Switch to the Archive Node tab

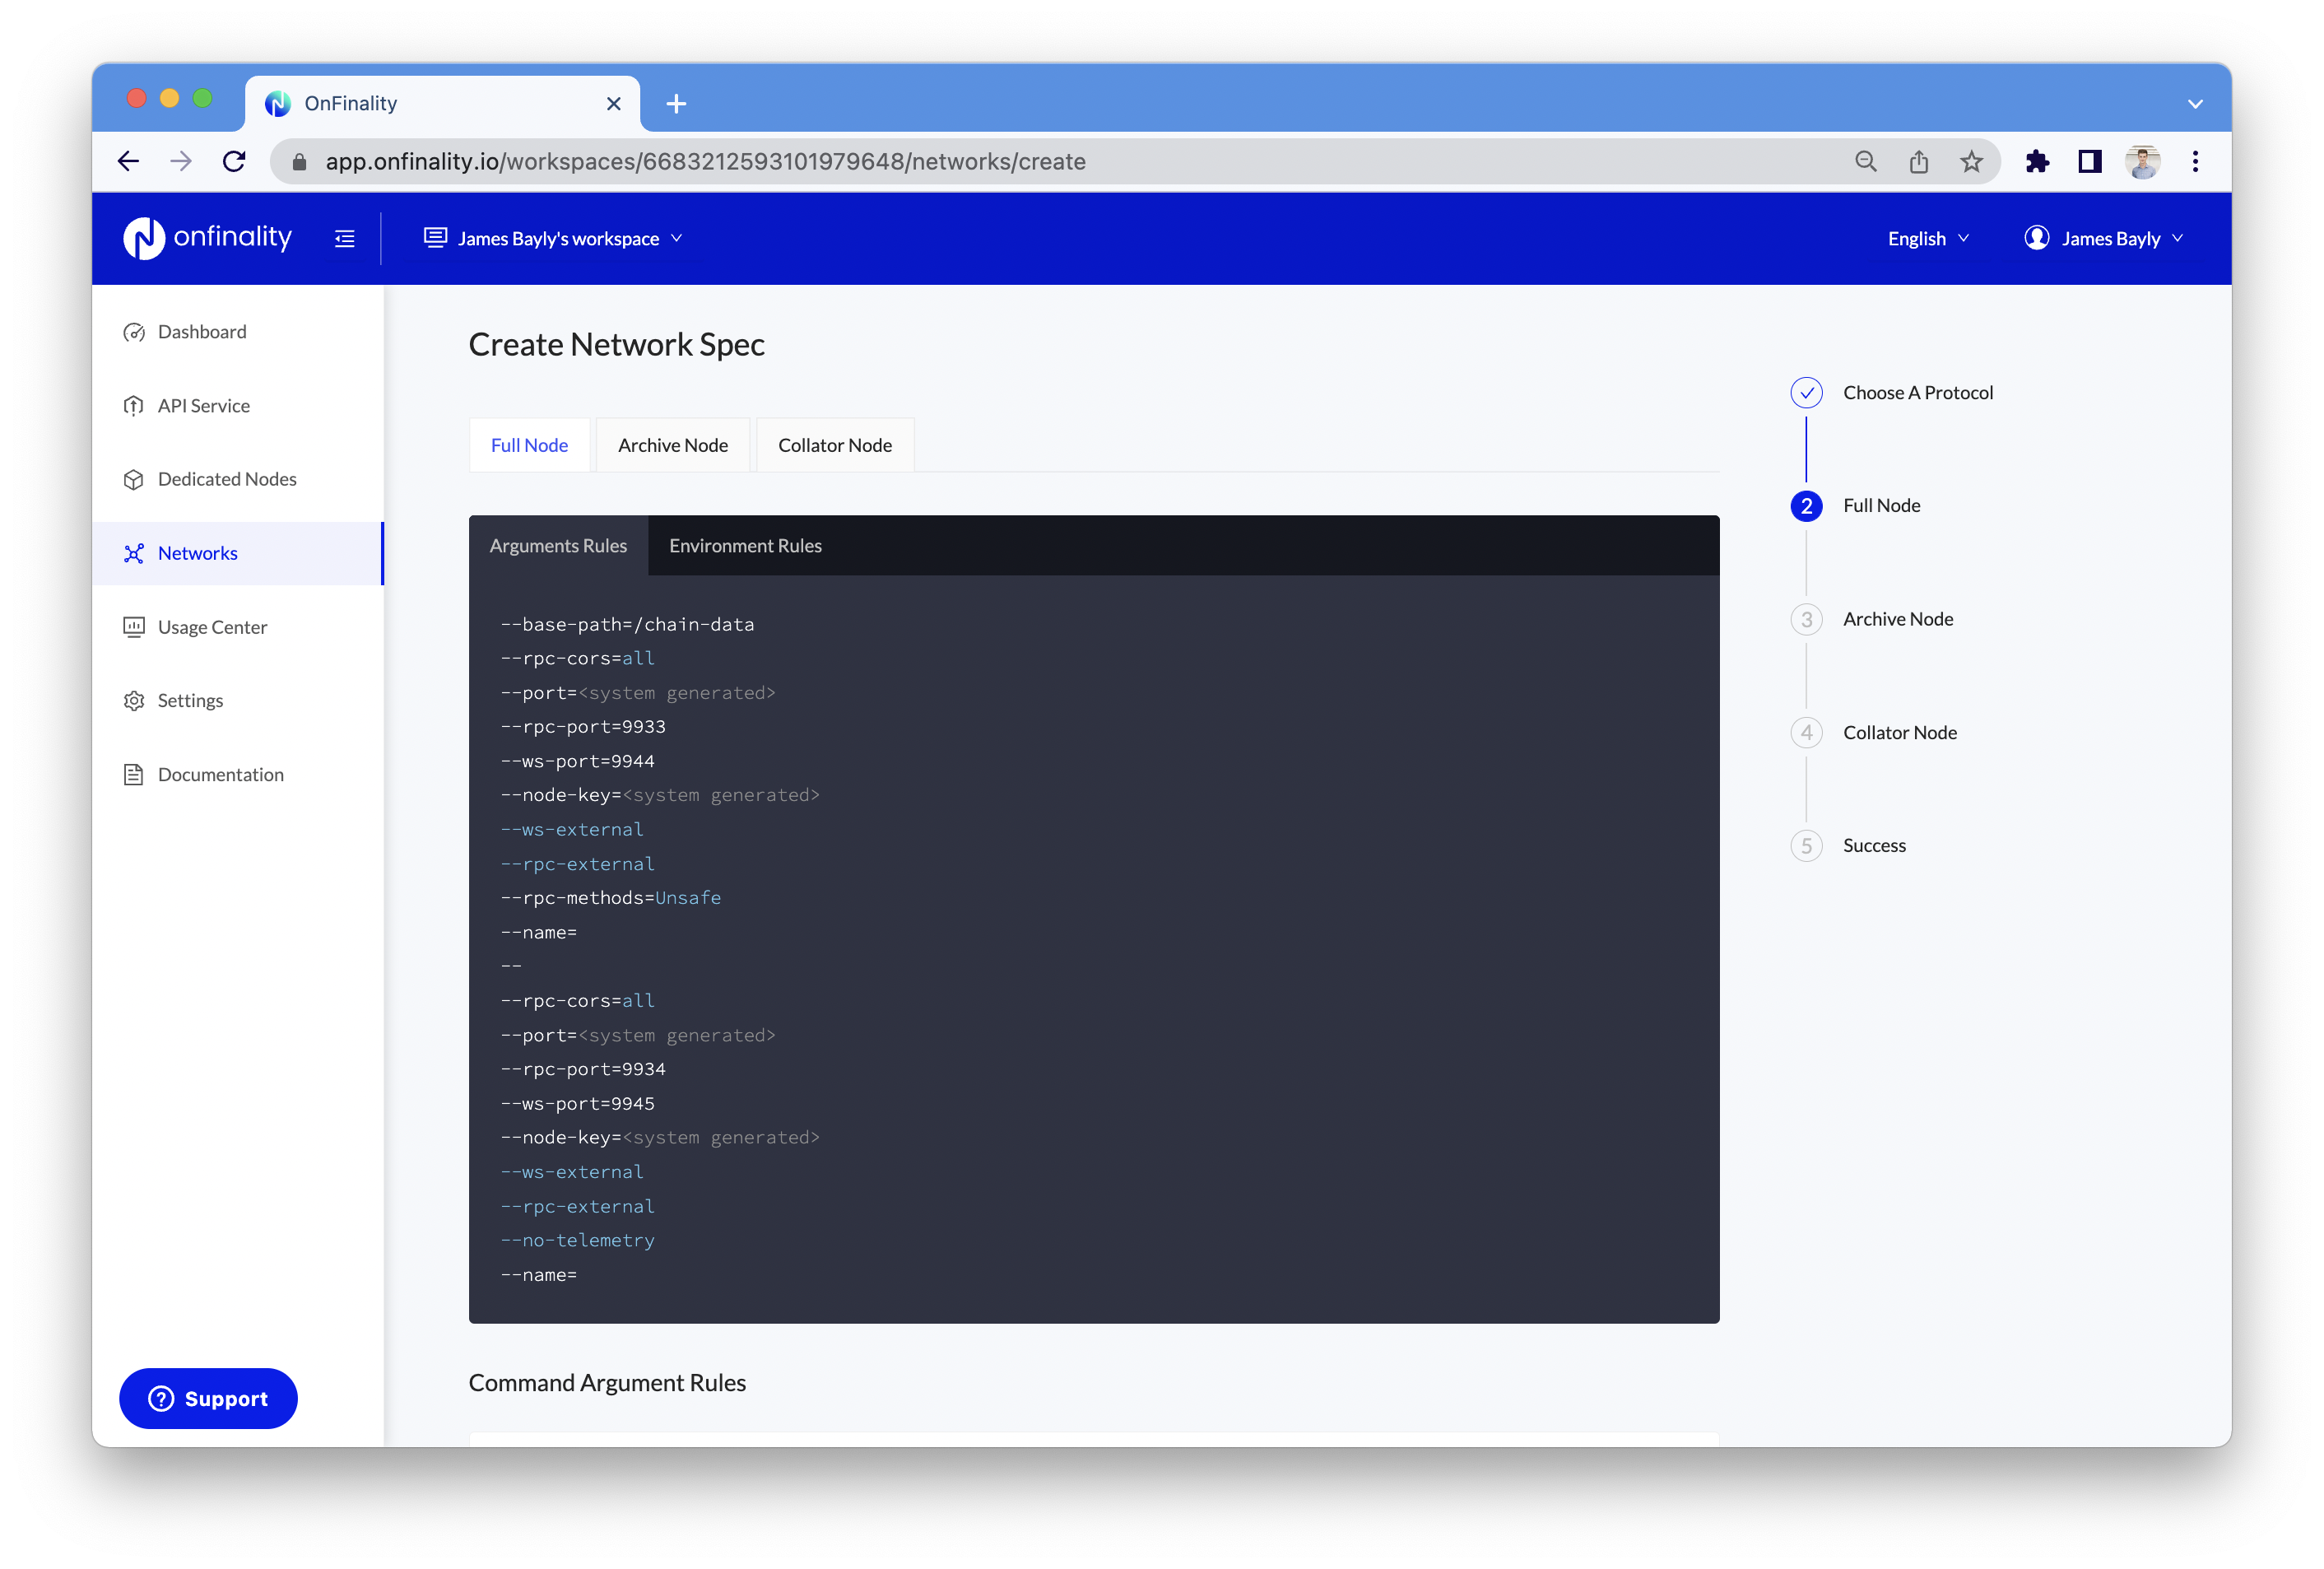[672, 445]
